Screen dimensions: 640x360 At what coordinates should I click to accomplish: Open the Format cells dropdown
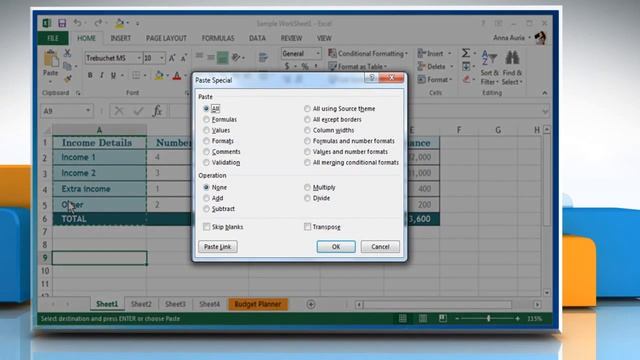pyautogui.click(x=435, y=80)
